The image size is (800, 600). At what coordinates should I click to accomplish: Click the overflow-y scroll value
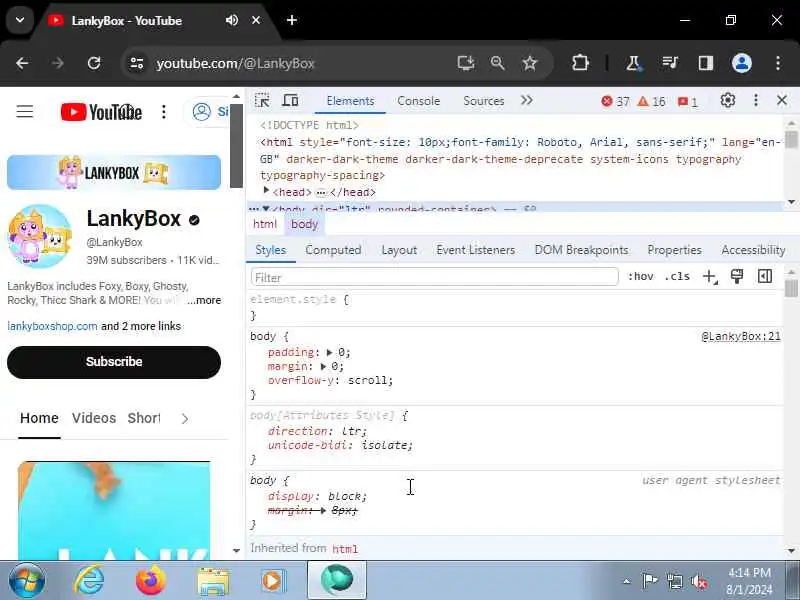click(x=369, y=381)
